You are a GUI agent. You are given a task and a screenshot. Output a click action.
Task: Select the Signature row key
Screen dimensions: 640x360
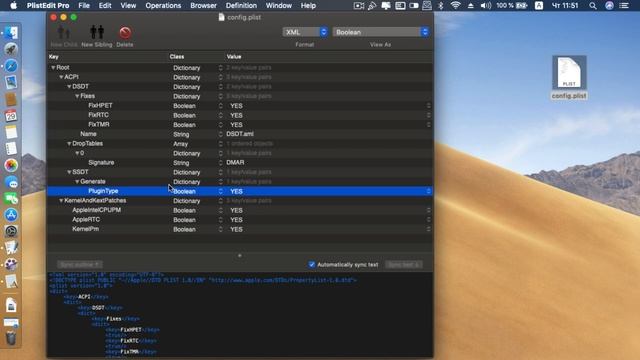[x=101, y=162]
